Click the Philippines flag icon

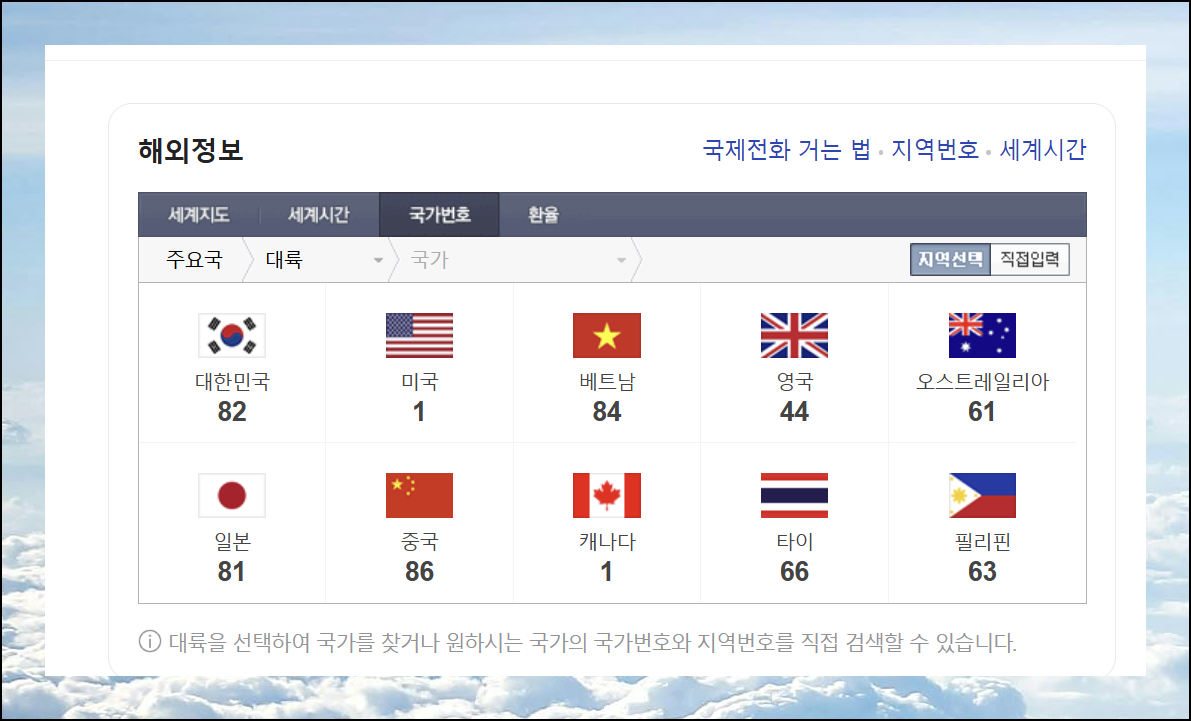982,495
